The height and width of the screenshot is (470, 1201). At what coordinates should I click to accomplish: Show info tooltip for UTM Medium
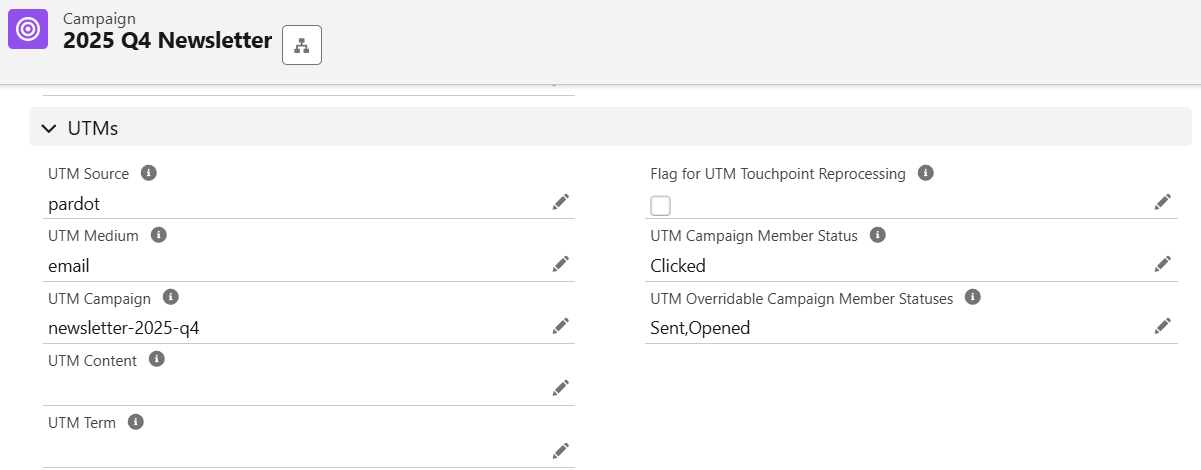coord(158,235)
